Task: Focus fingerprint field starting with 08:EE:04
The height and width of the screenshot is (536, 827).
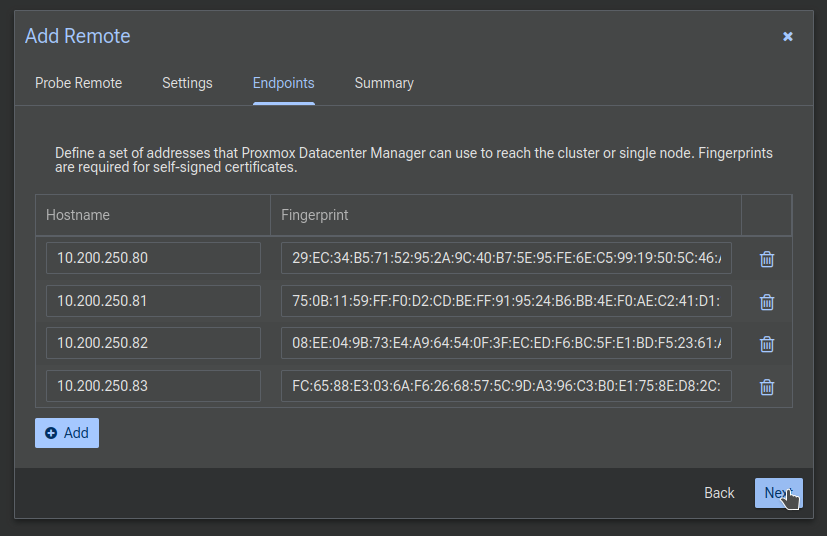Action: tap(506, 343)
